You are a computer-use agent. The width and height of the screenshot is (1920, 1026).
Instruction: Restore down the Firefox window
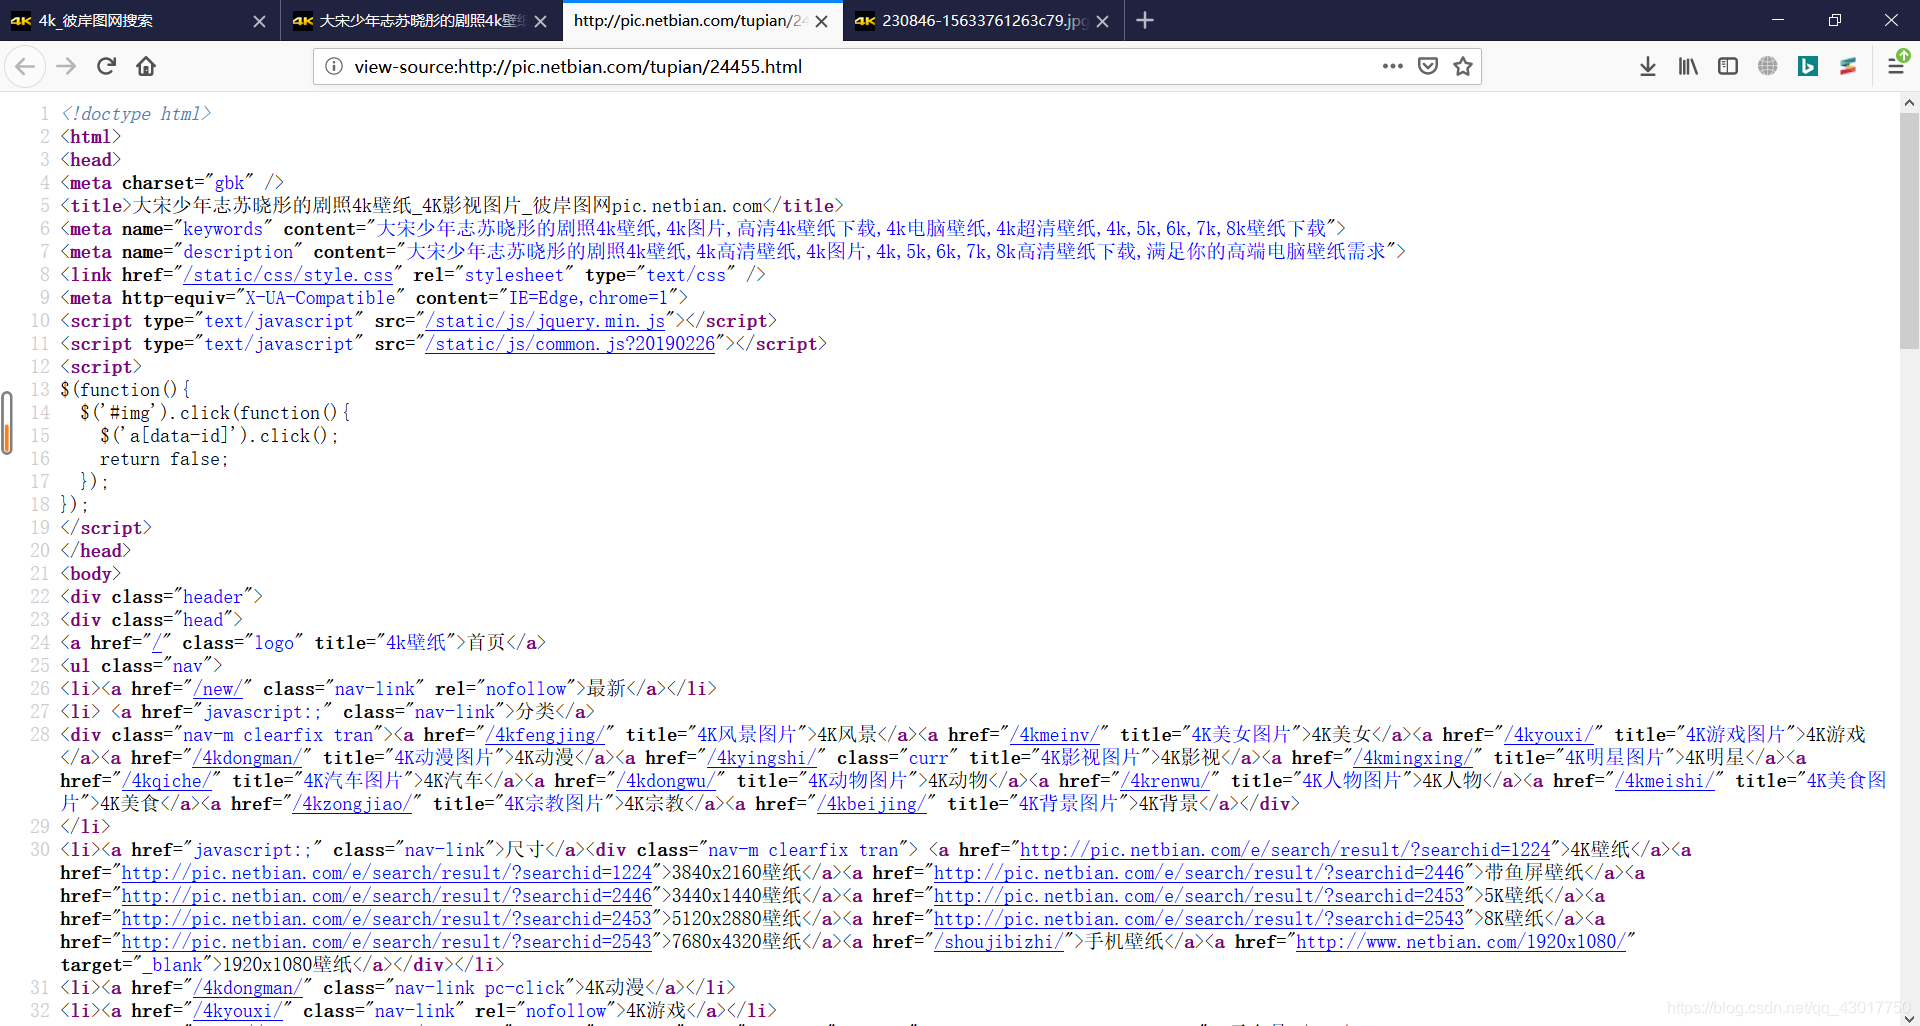click(x=1834, y=20)
